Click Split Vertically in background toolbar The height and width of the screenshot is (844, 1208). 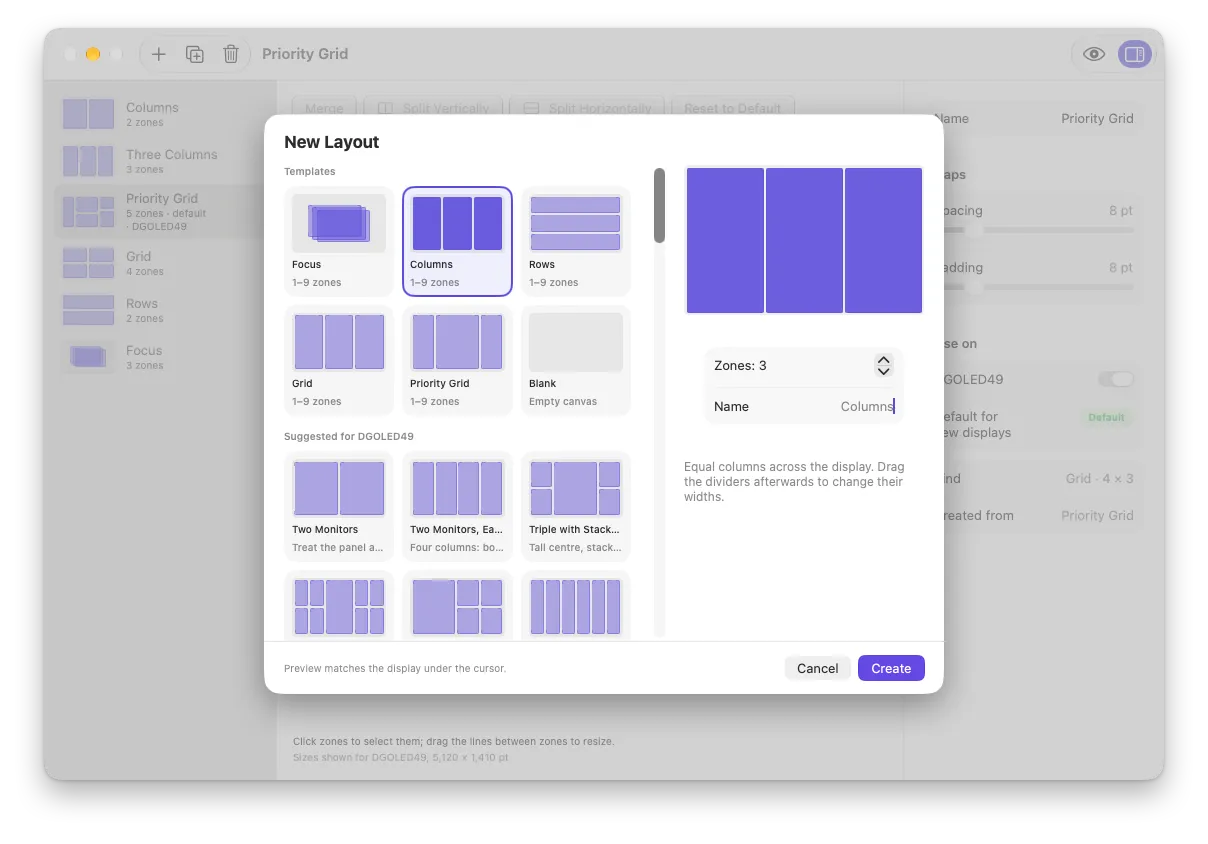click(435, 108)
